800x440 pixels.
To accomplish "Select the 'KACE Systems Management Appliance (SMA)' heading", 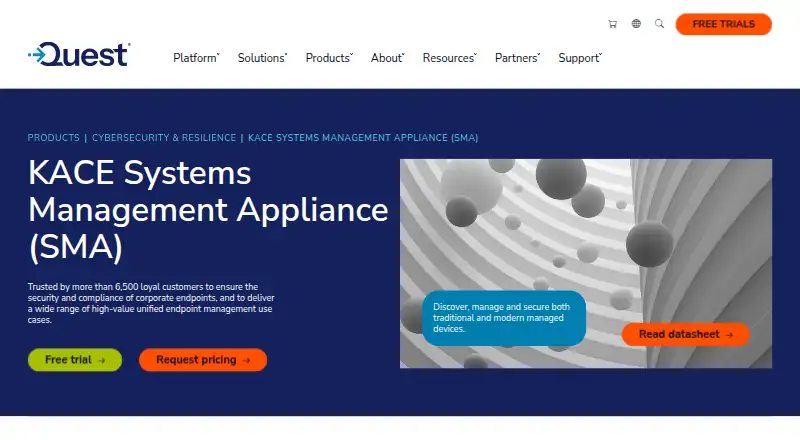I will click(208, 210).
